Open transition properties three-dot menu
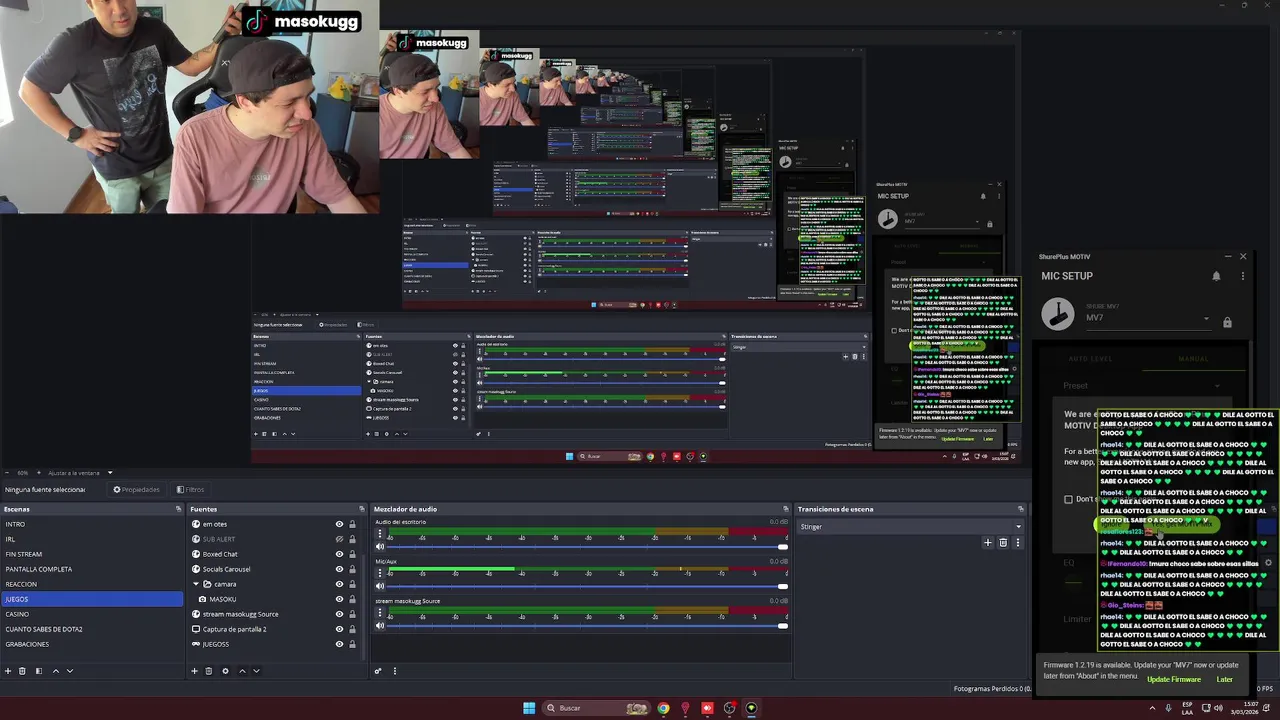The height and width of the screenshot is (720, 1280). tap(1018, 542)
